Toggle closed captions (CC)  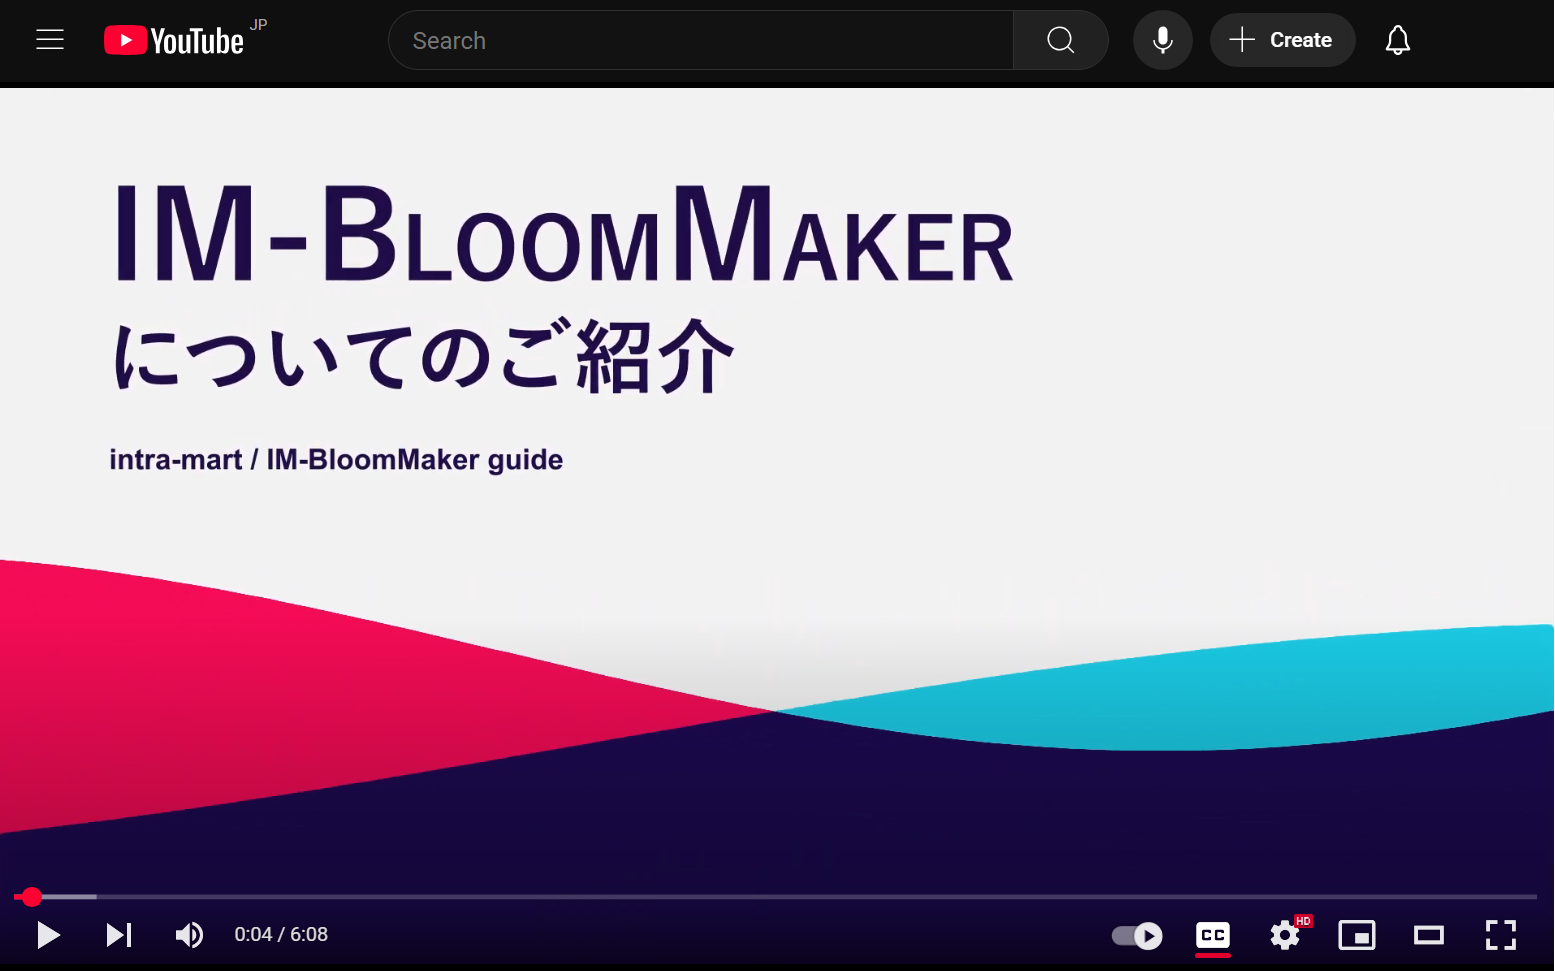coord(1213,936)
